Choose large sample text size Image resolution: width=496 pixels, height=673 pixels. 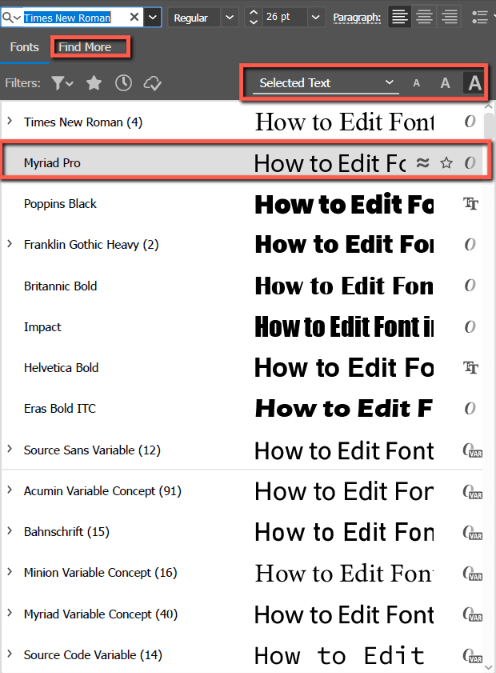point(474,83)
